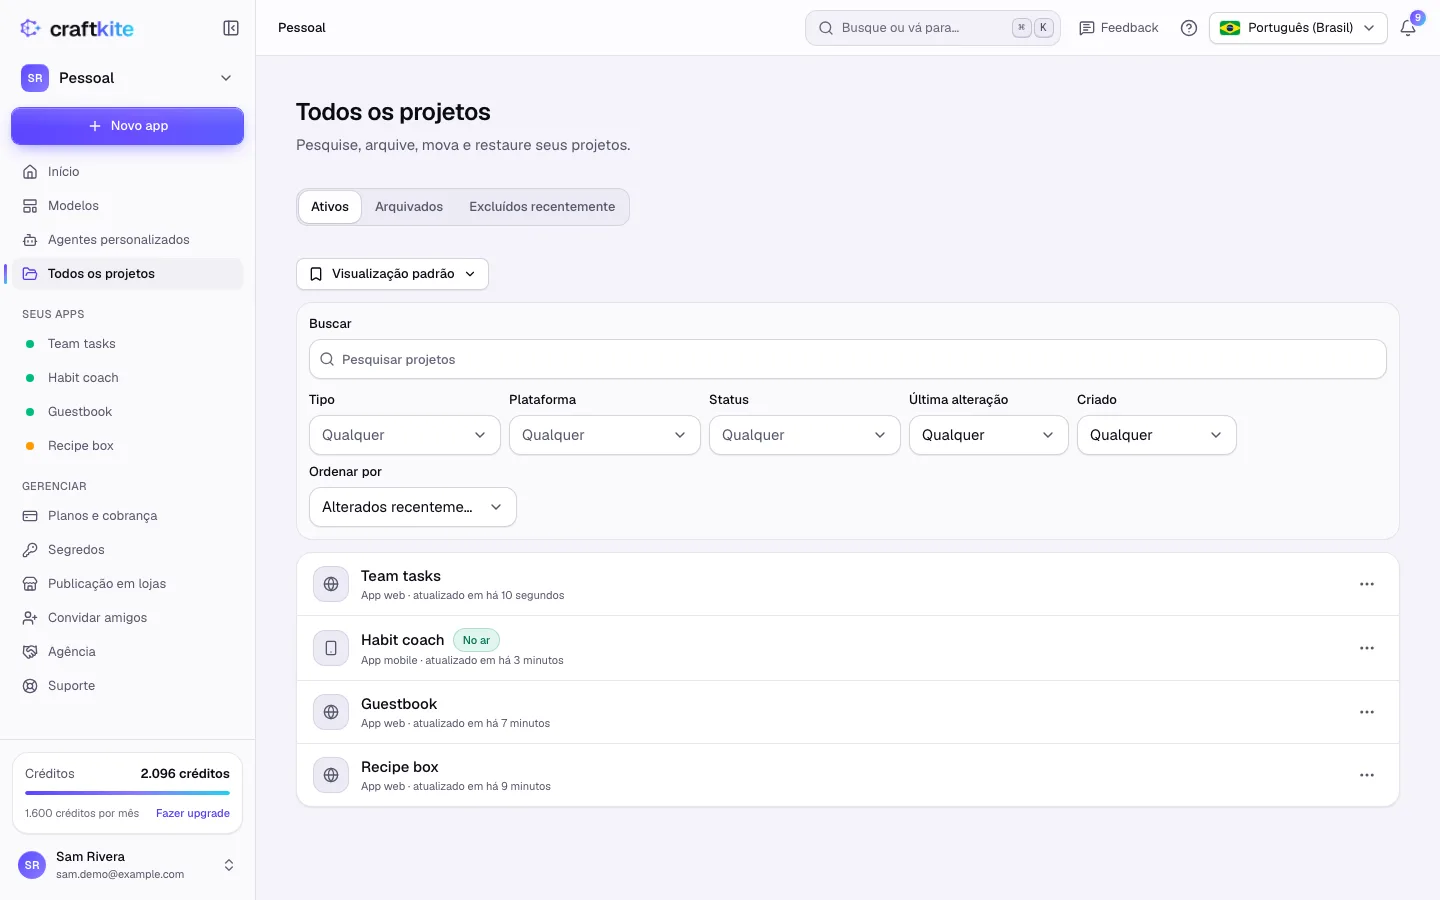Open the Plataforma filter dropdown
Viewport: 1440px width, 900px height.
click(604, 435)
